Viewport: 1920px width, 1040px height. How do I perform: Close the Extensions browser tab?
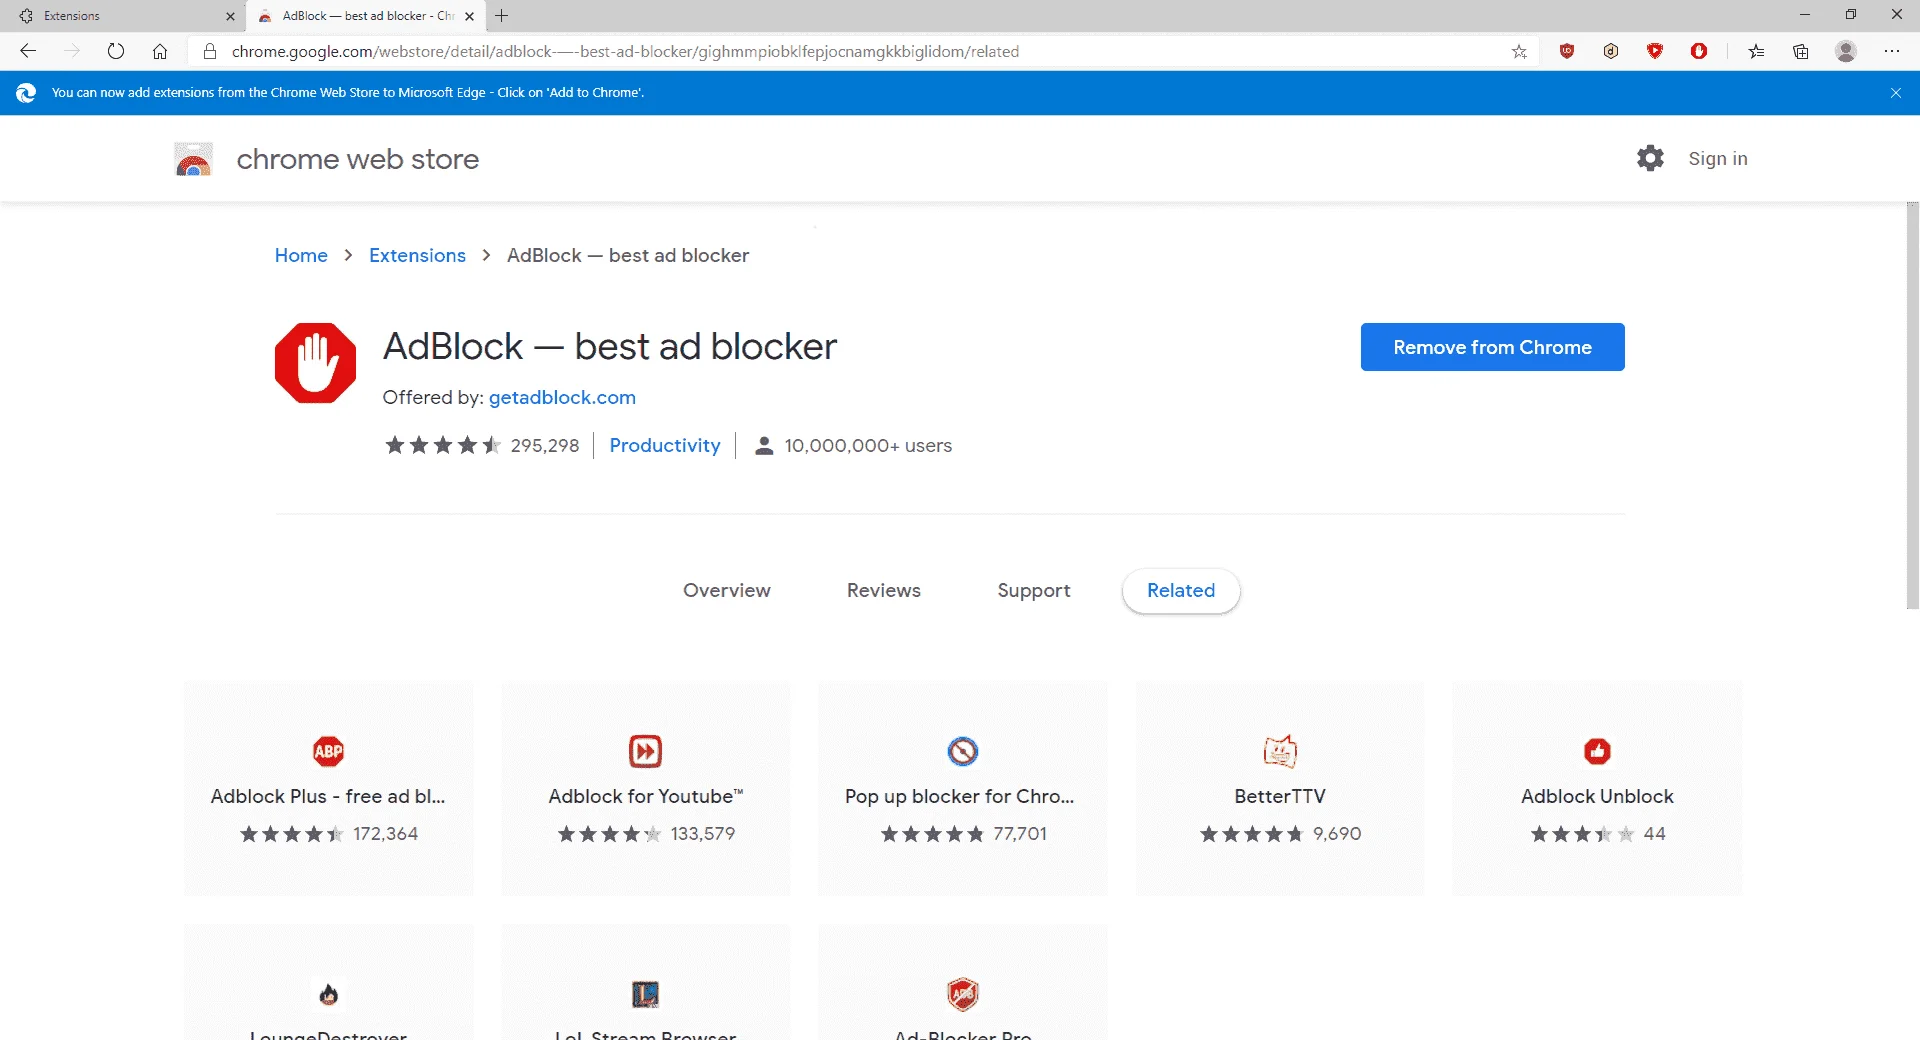point(230,16)
